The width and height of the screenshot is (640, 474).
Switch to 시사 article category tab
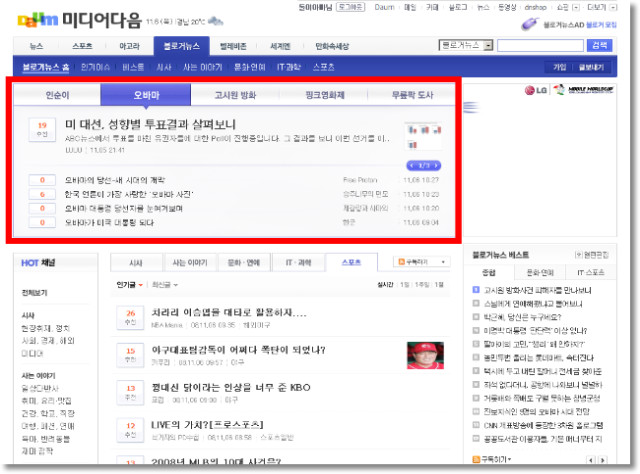point(136,263)
